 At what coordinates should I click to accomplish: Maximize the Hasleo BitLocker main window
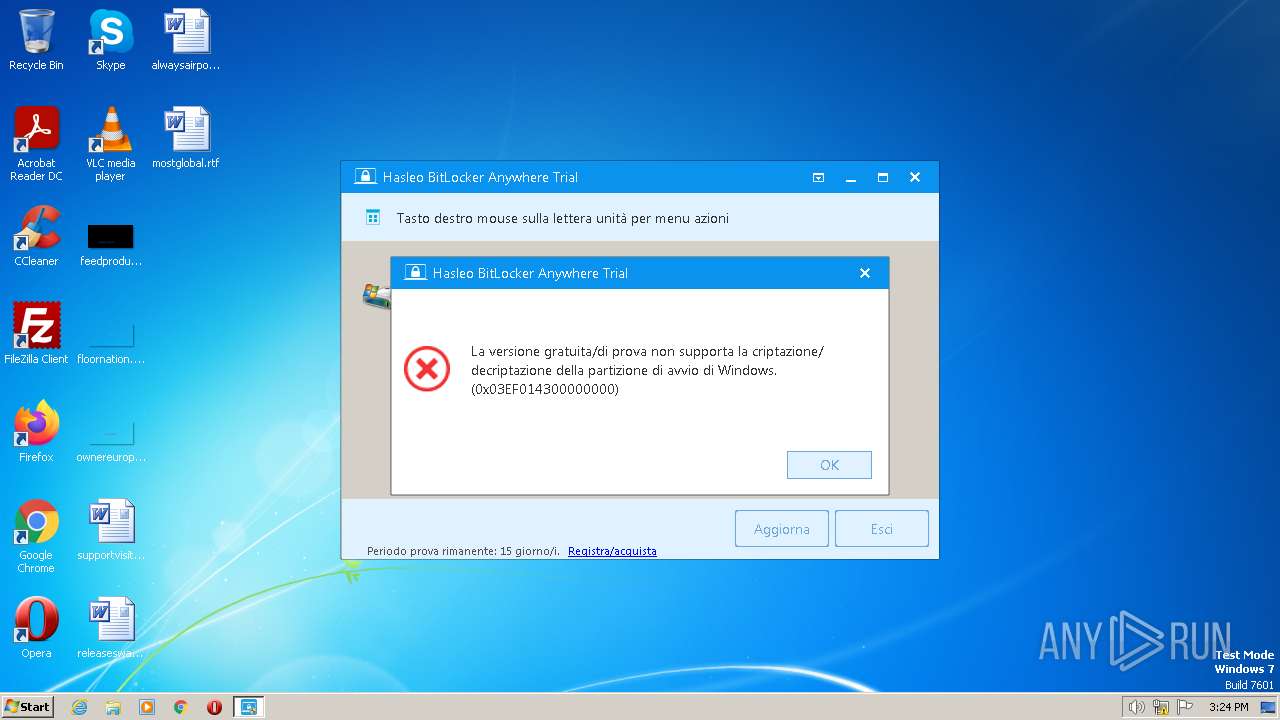[x=883, y=177]
